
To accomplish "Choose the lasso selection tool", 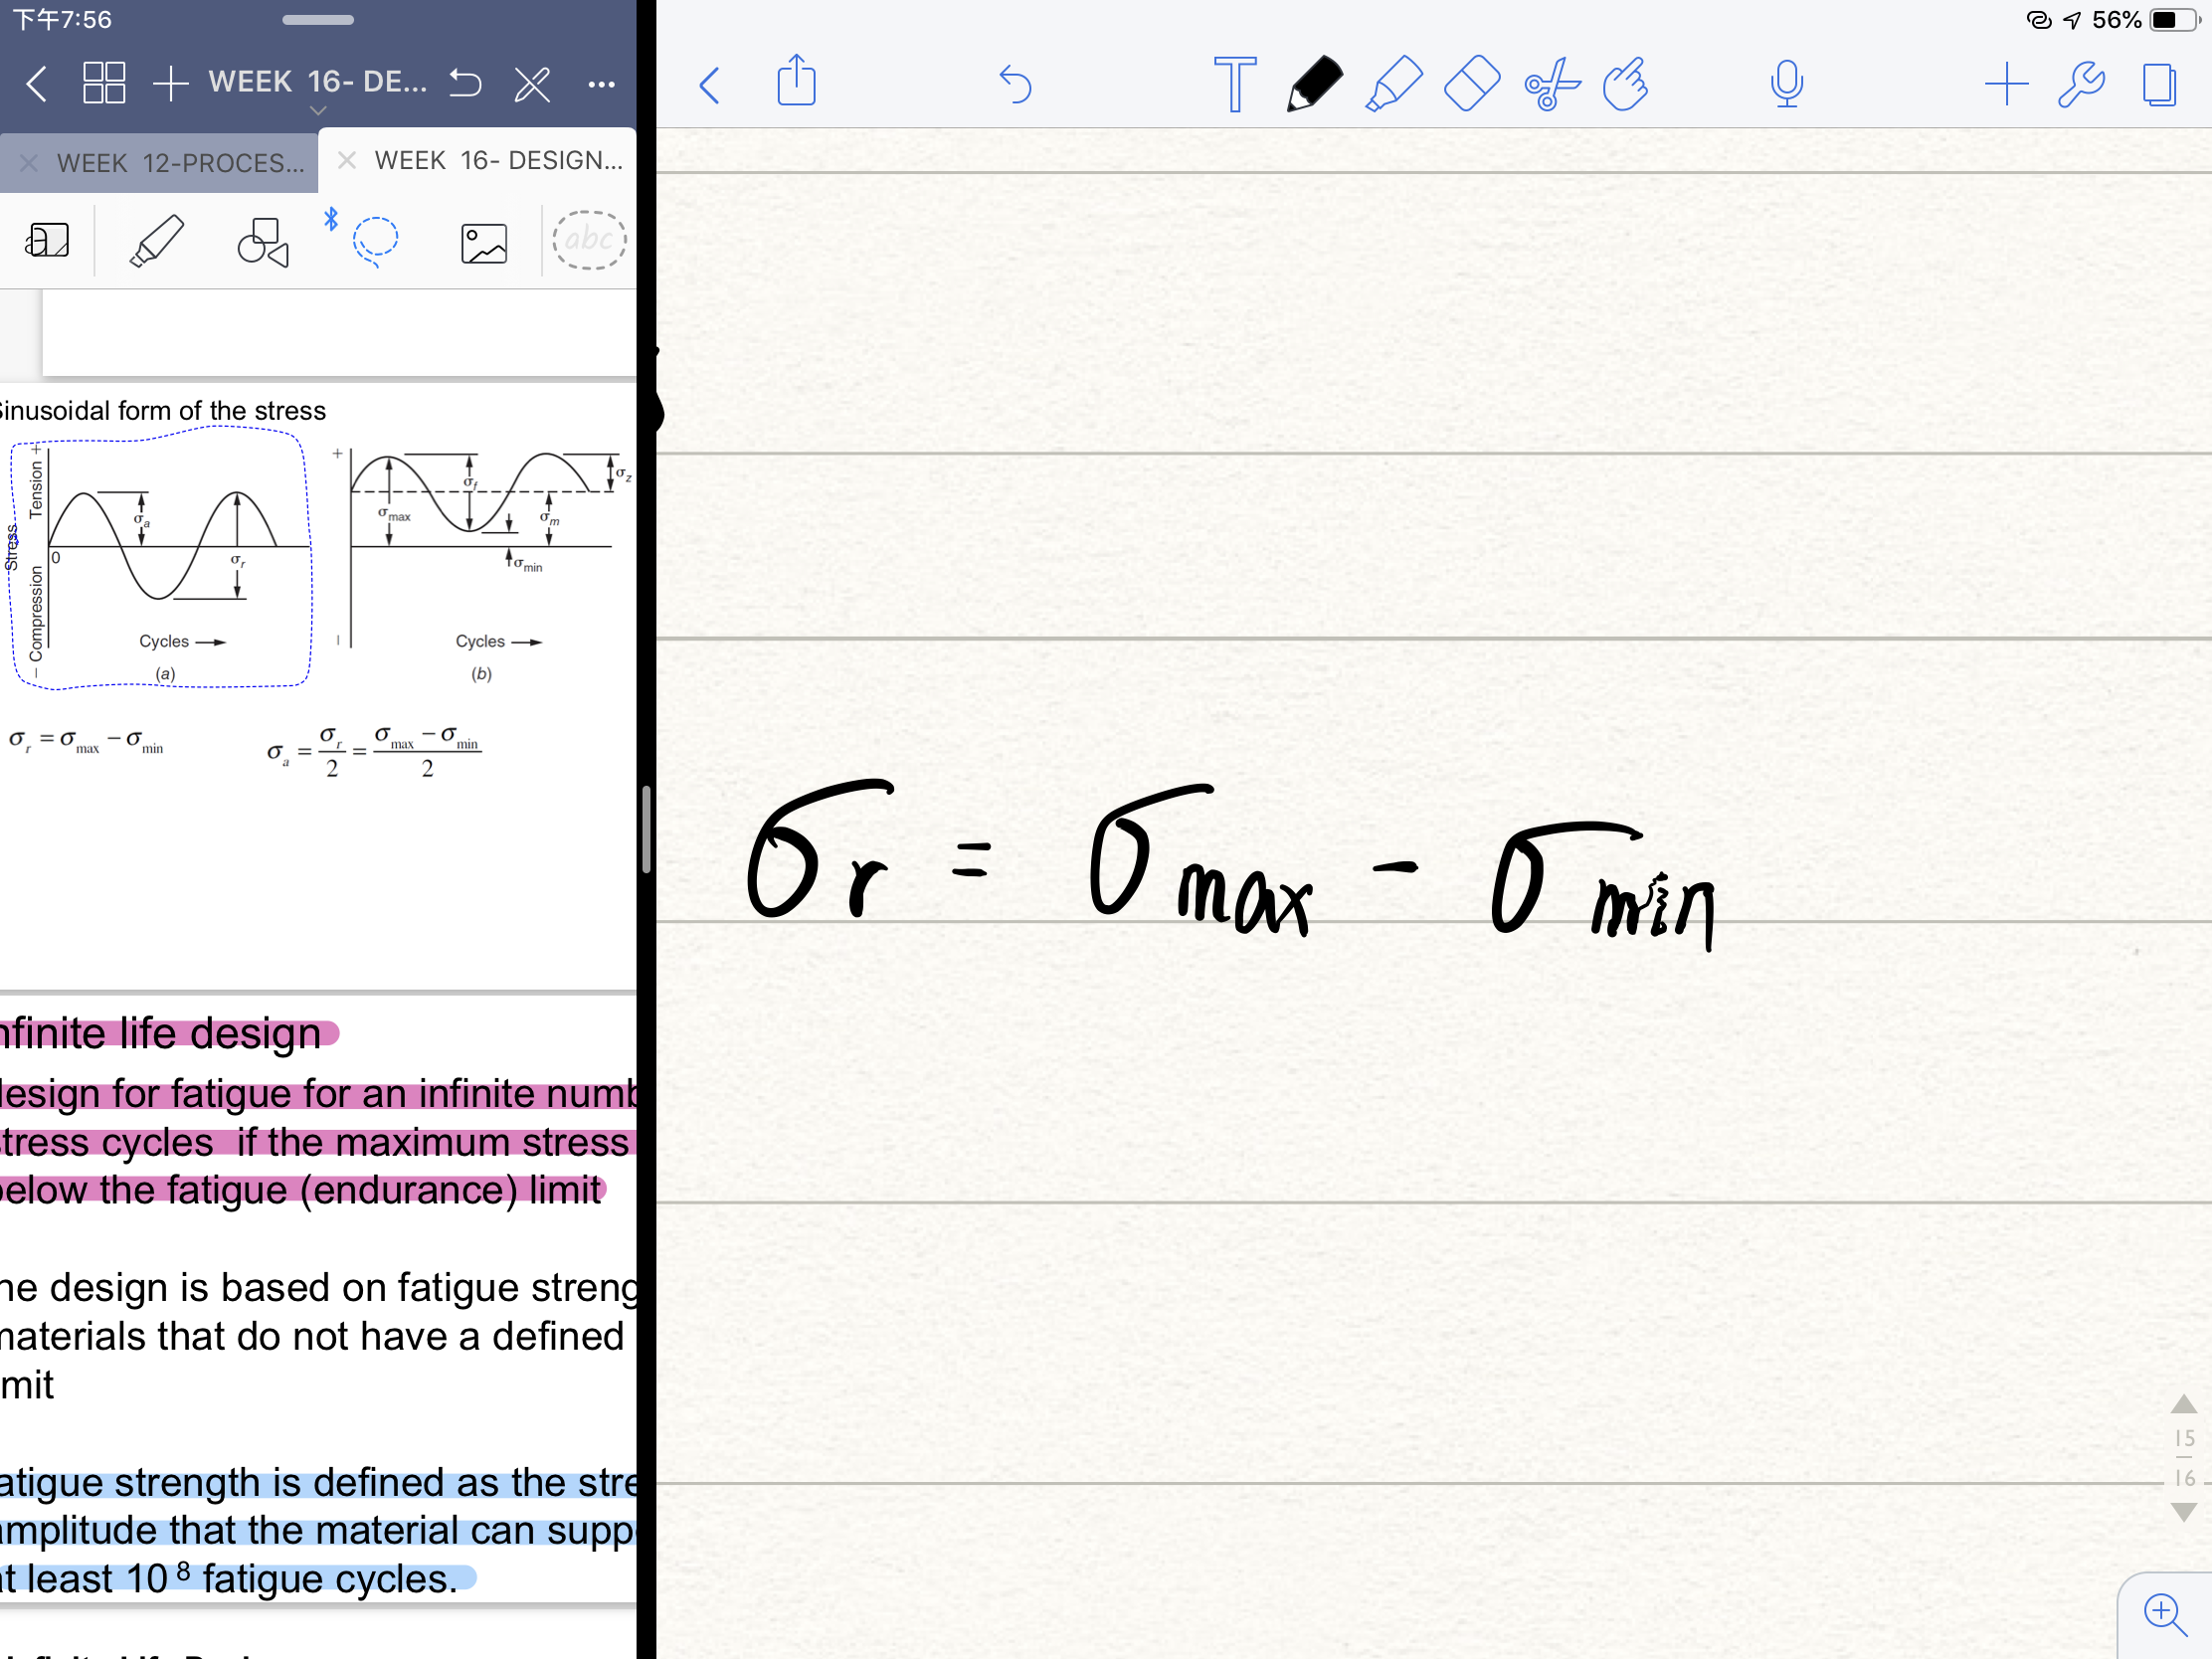I will (375, 241).
